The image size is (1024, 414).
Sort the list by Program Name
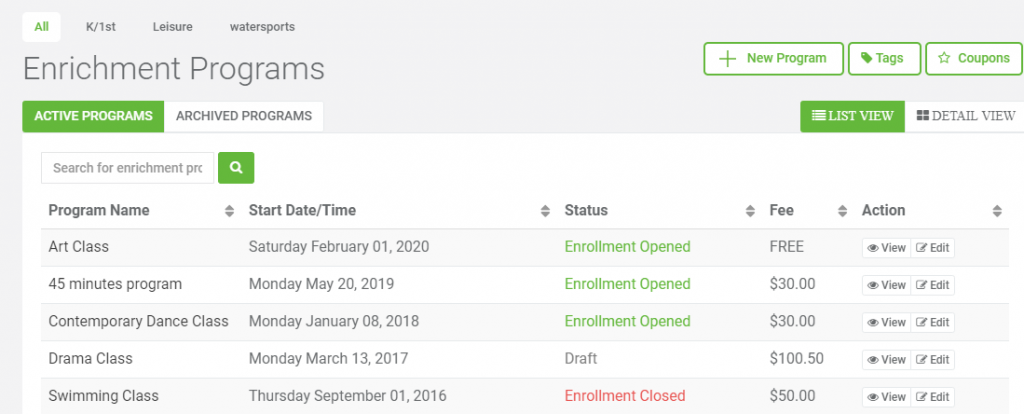pos(229,211)
